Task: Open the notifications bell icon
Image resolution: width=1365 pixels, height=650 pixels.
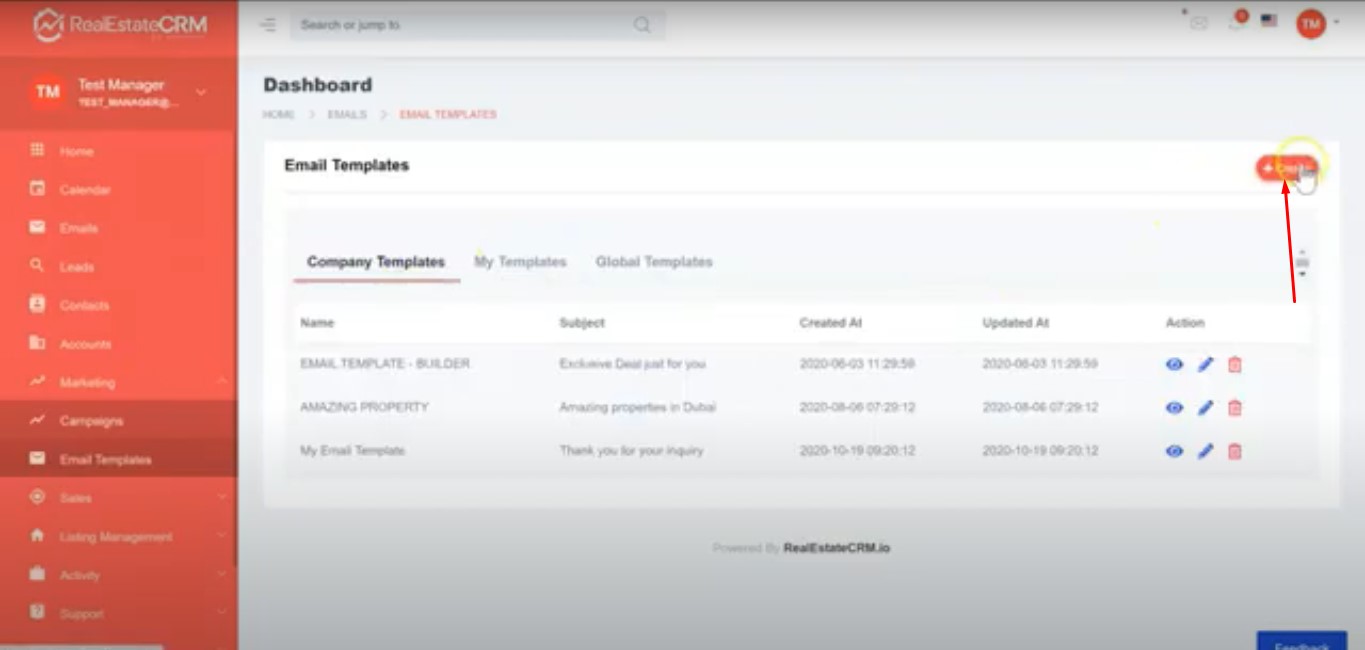Action: 1237,22
